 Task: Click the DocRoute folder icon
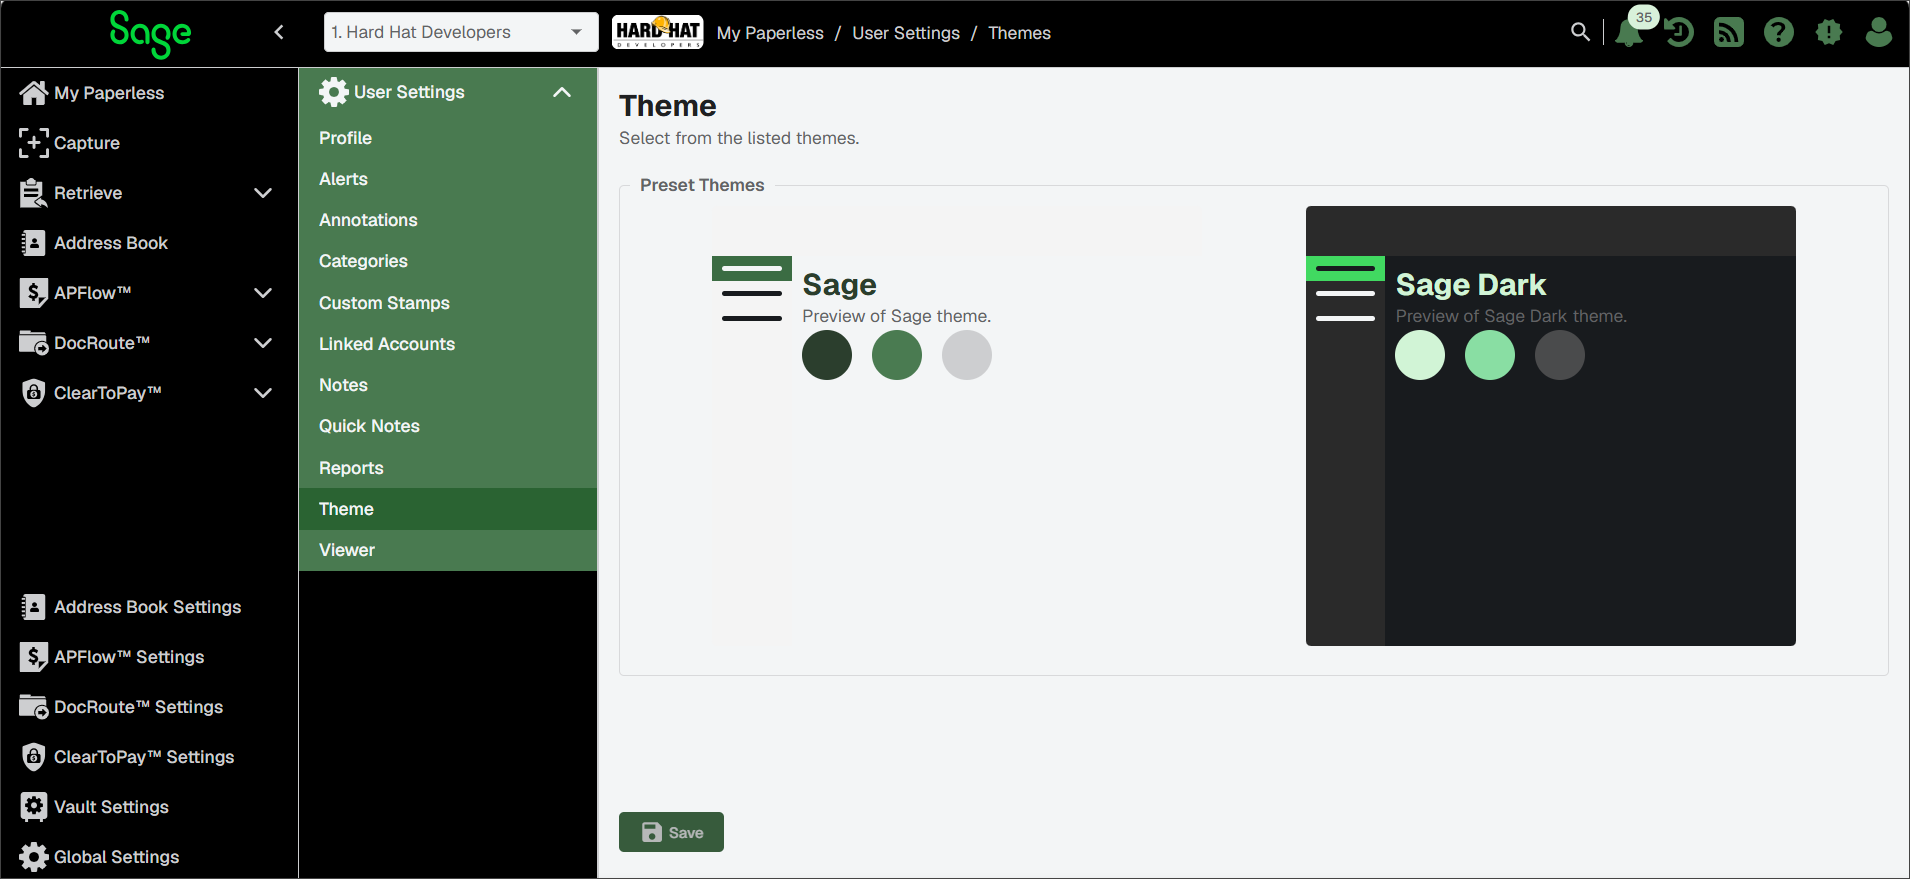pos(34,343)
